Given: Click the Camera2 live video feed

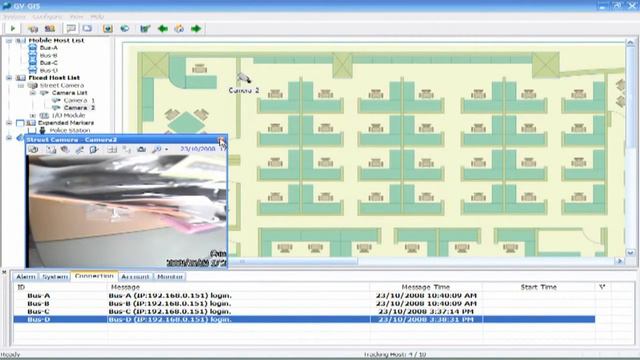Looking at the screenshot, I should click(x=126, y=211).
